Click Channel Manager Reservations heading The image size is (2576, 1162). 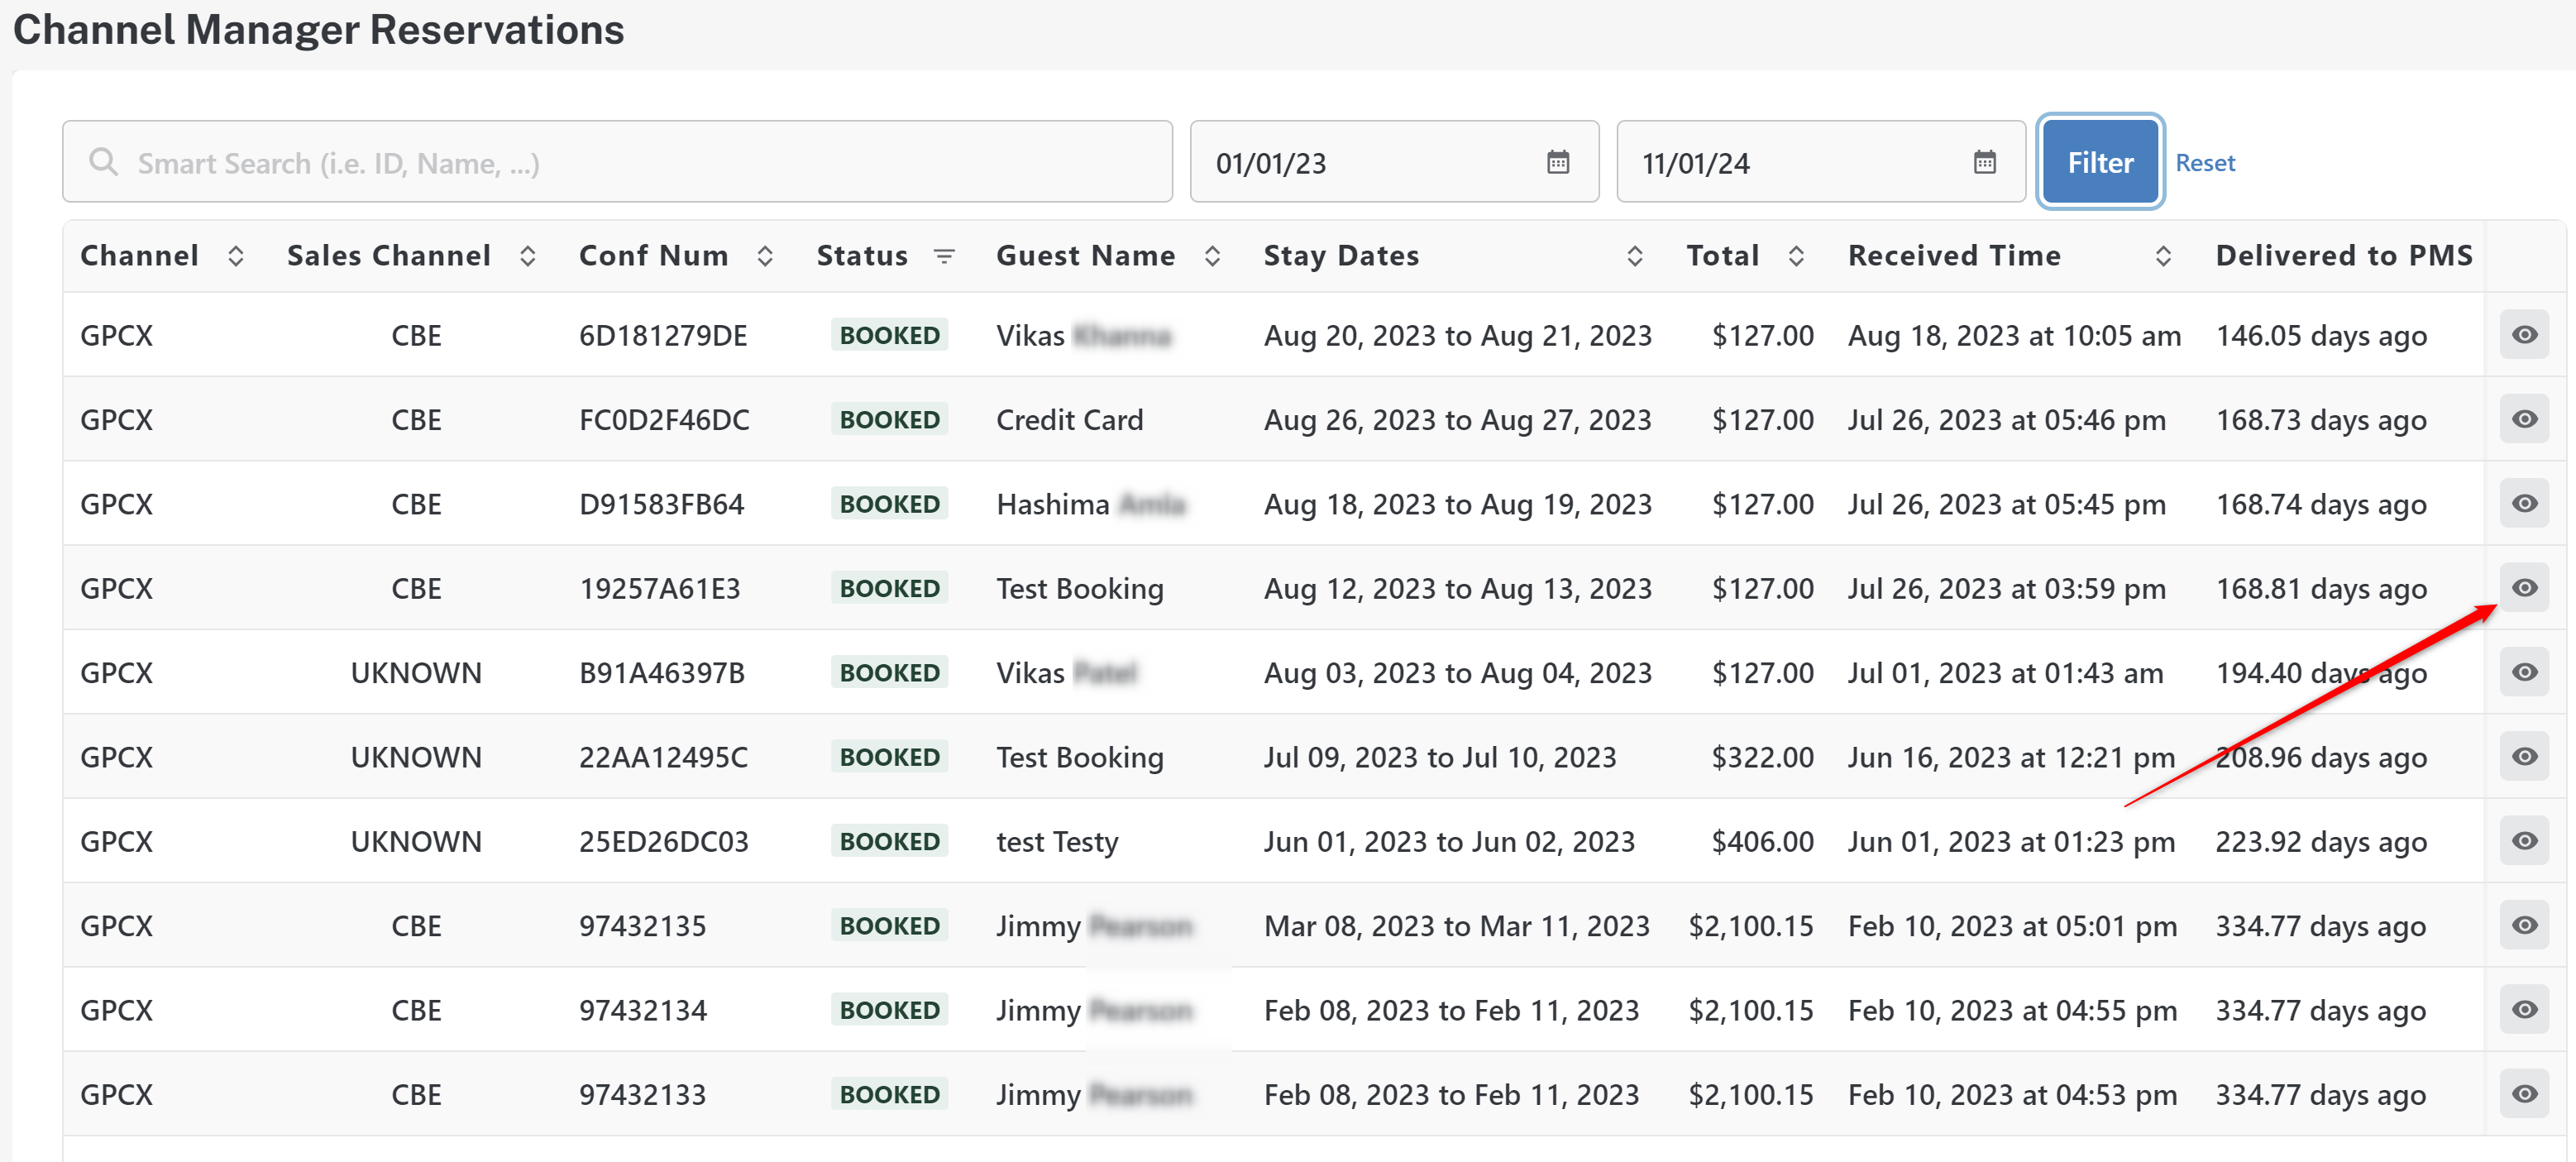[x=319, y=30]
